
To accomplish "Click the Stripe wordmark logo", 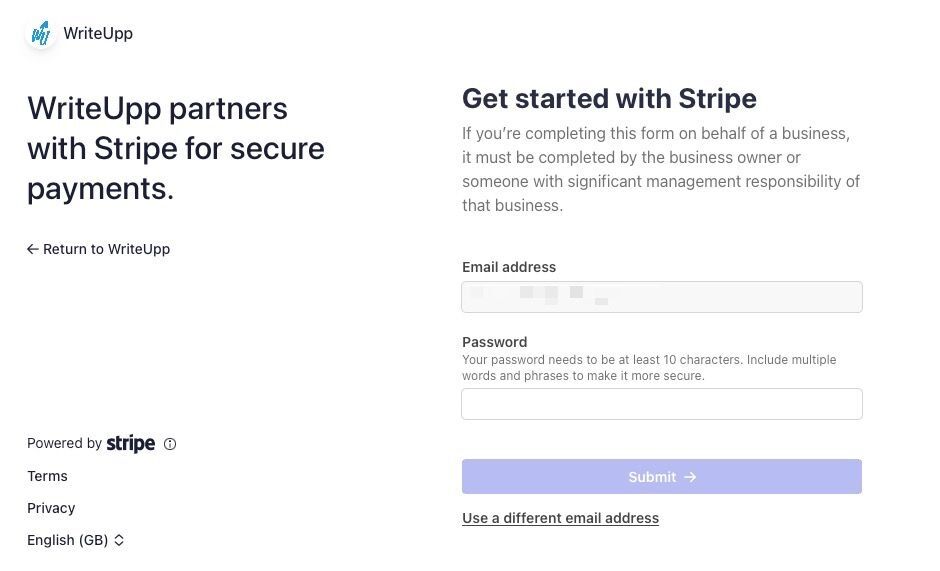I will (x=131, y=444).
